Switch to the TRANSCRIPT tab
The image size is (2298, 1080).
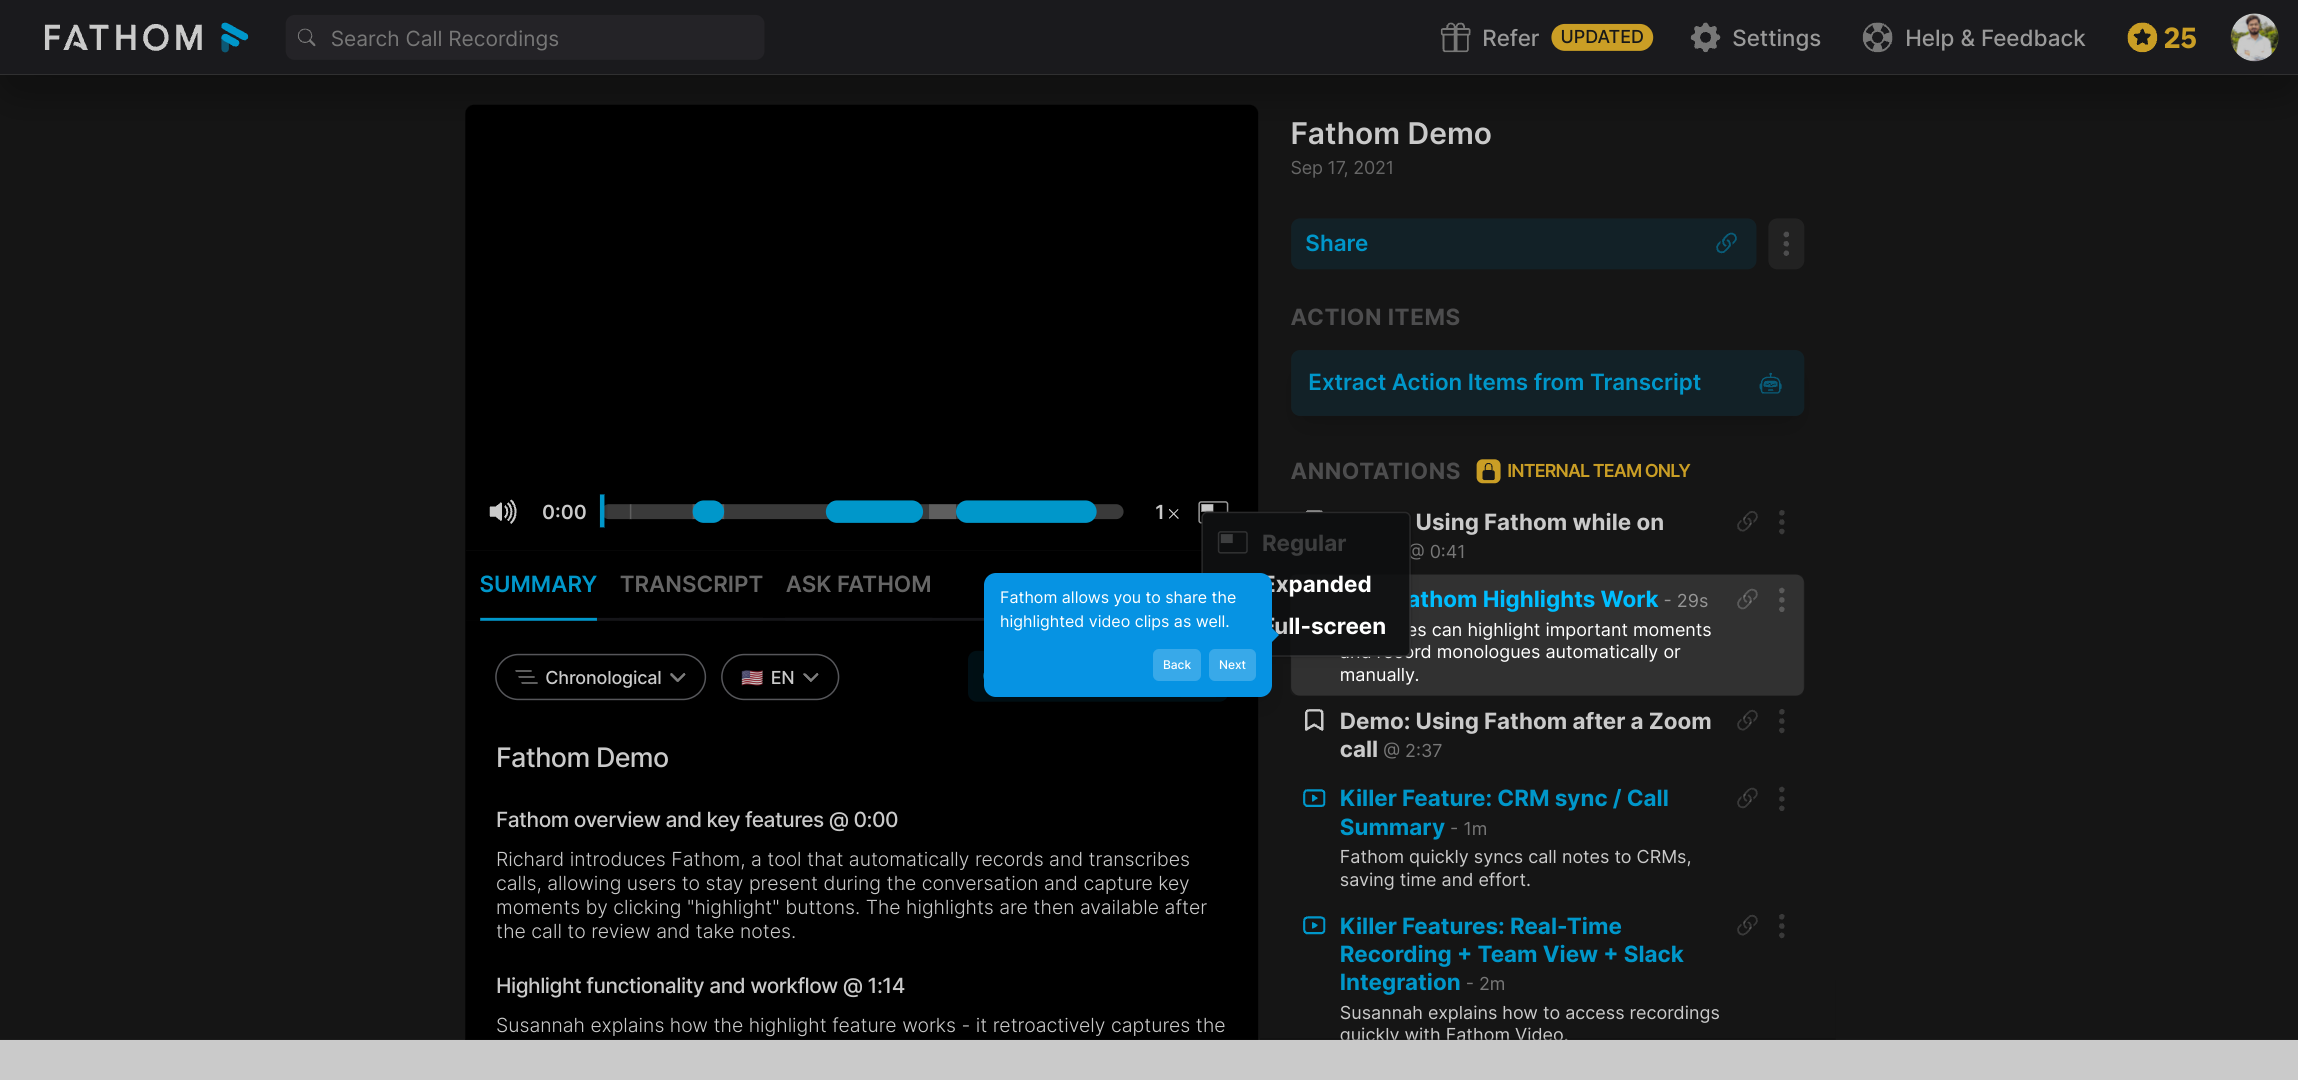pos(691,584)
